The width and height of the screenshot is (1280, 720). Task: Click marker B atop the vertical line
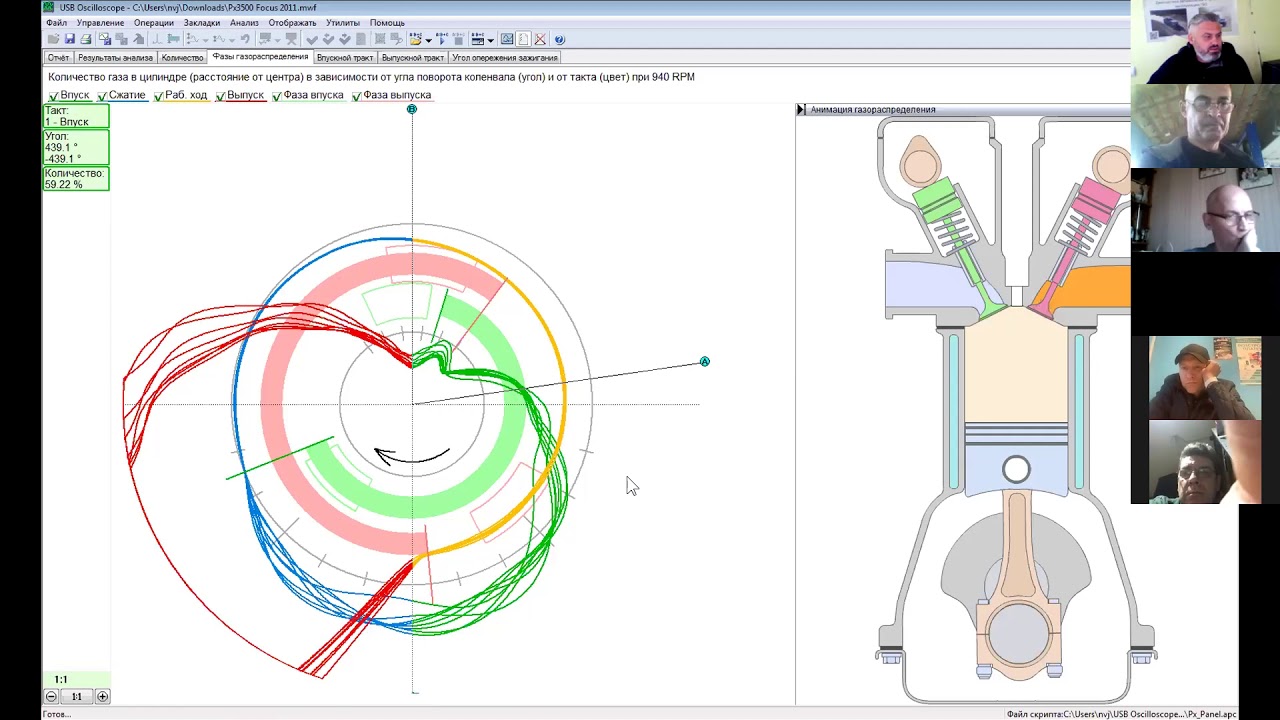tap(411, 108)
